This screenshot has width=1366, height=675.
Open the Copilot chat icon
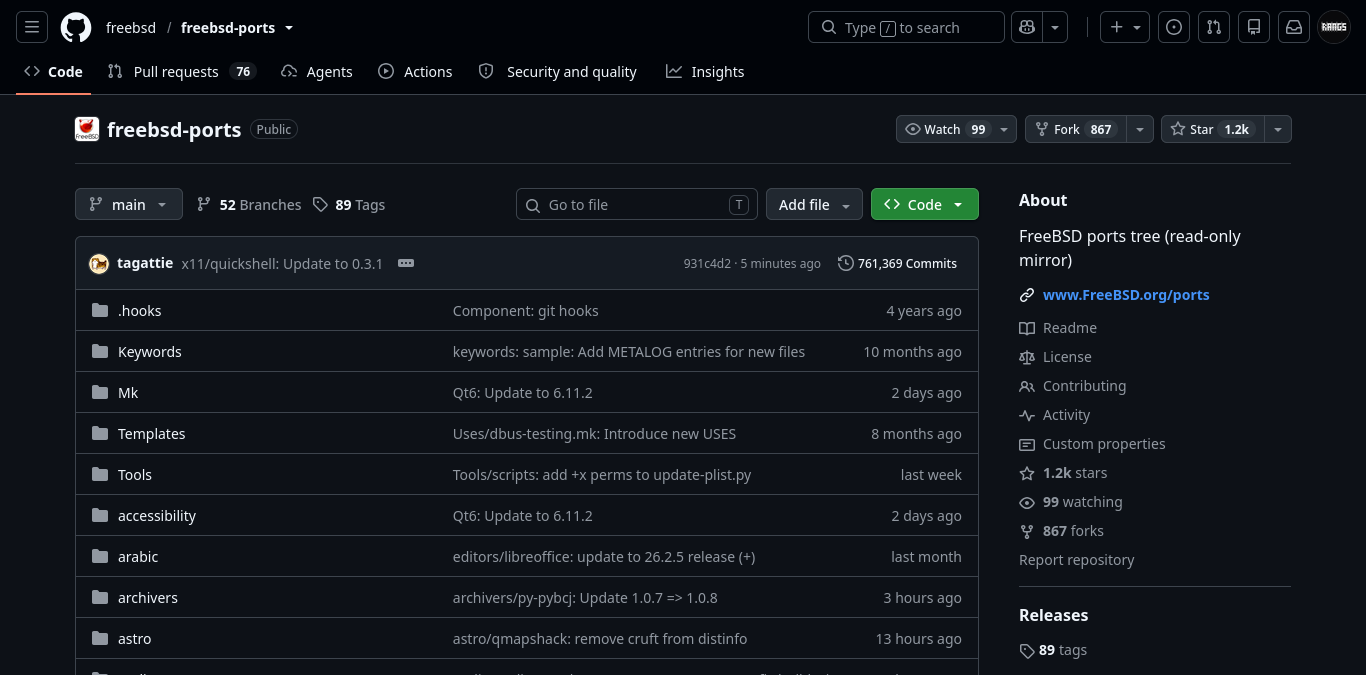tap(1026, 27)
